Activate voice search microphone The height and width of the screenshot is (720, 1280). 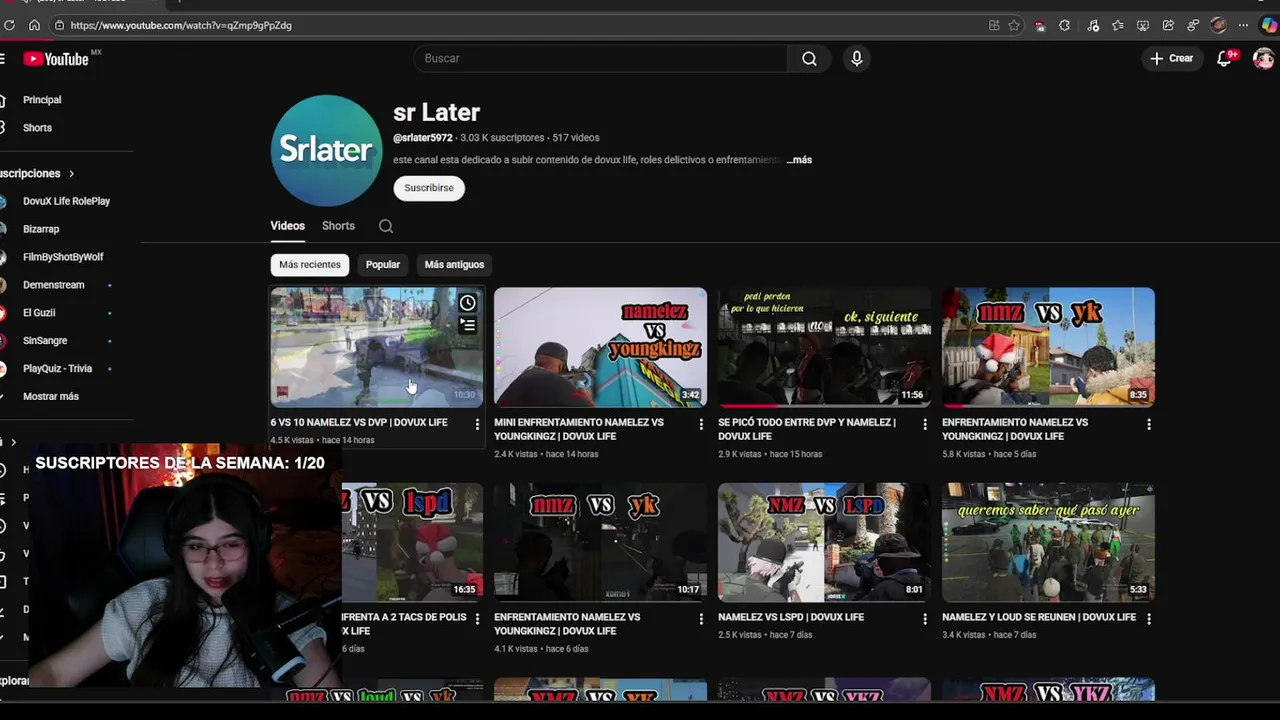click(x=856, y=59)
